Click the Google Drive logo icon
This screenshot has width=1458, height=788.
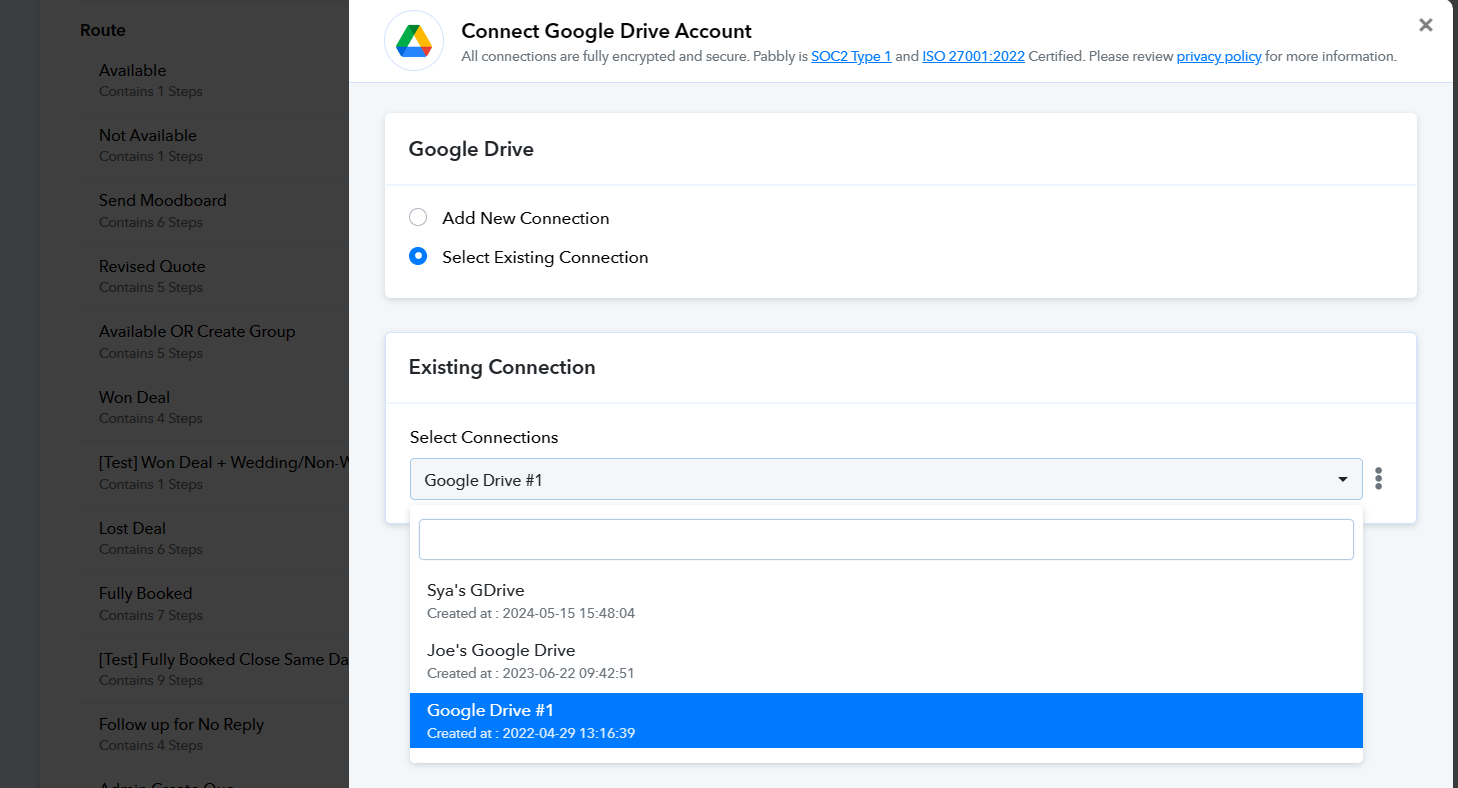[413, 41]
